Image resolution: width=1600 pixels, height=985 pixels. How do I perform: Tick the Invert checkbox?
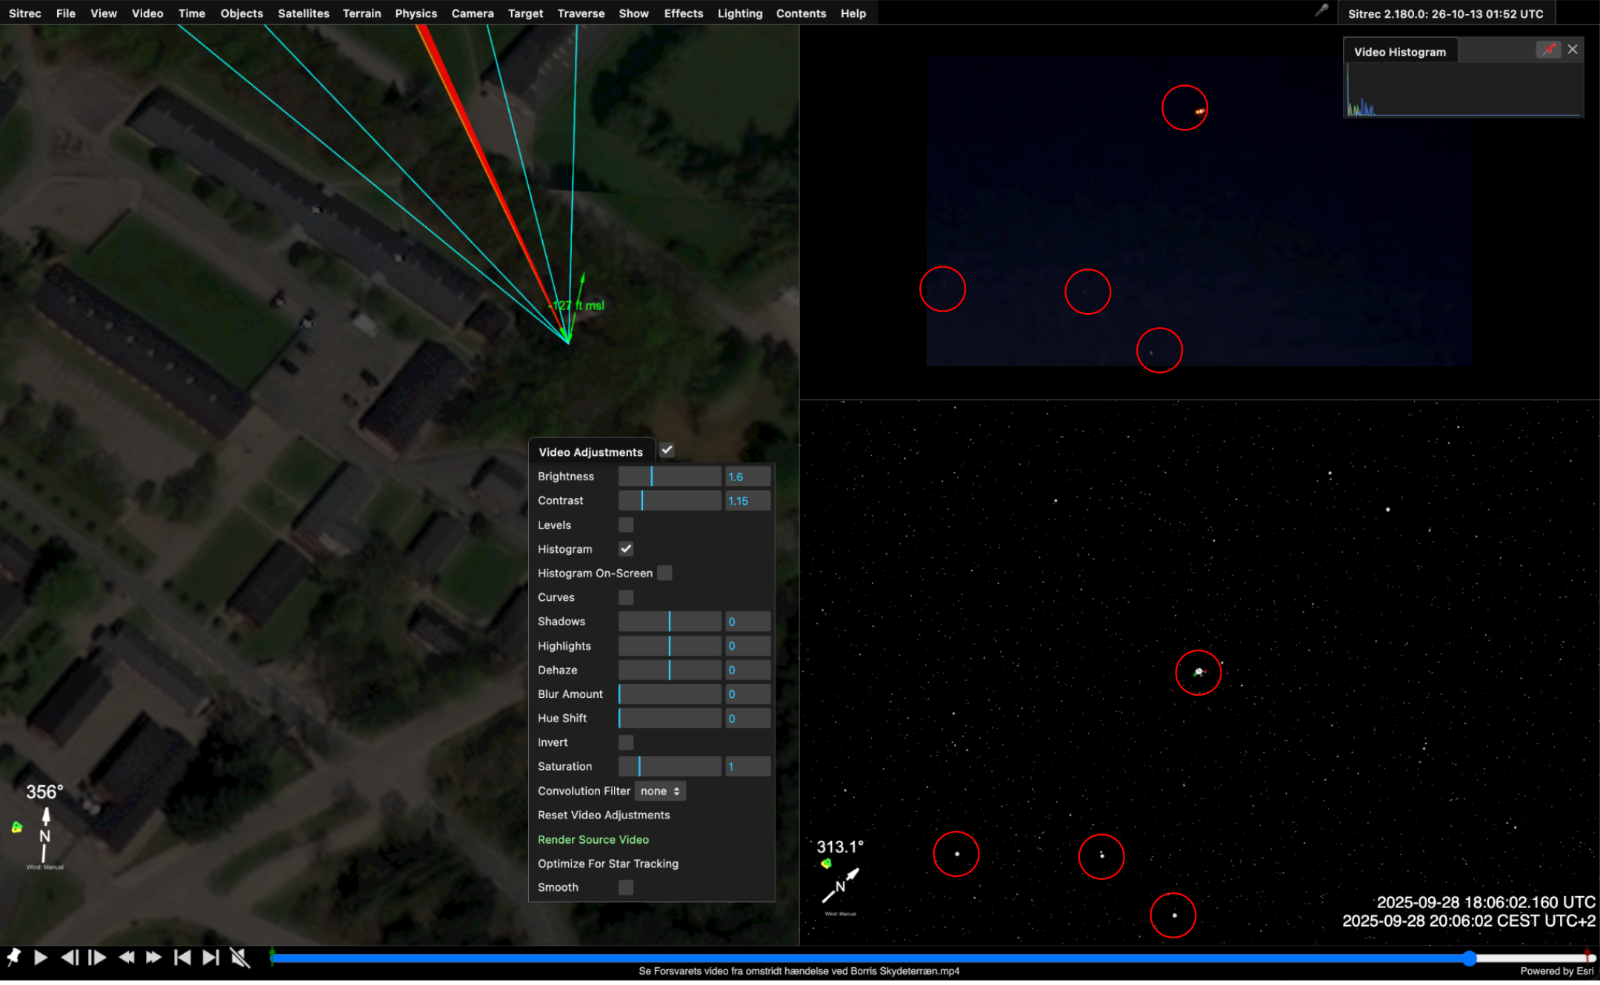pos(626,742)
